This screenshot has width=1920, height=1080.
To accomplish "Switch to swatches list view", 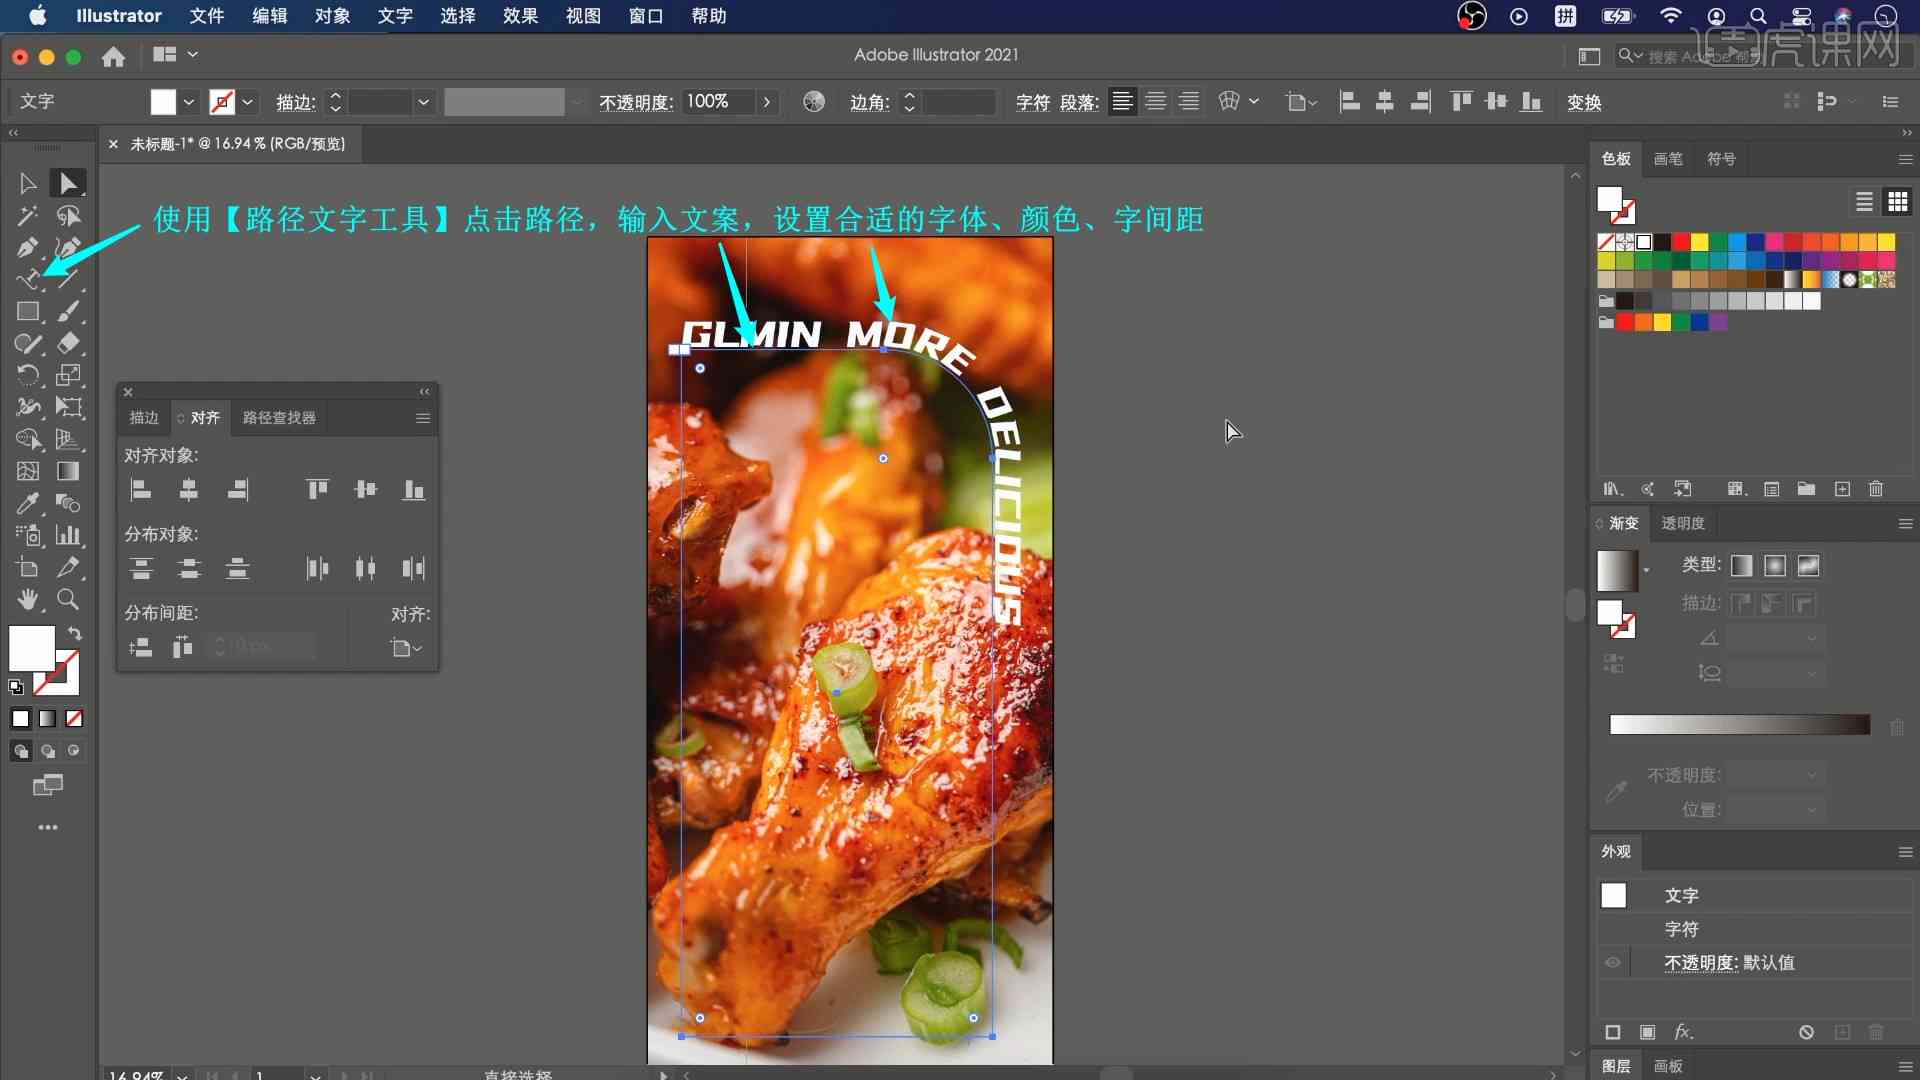I will coord(1864,202).
